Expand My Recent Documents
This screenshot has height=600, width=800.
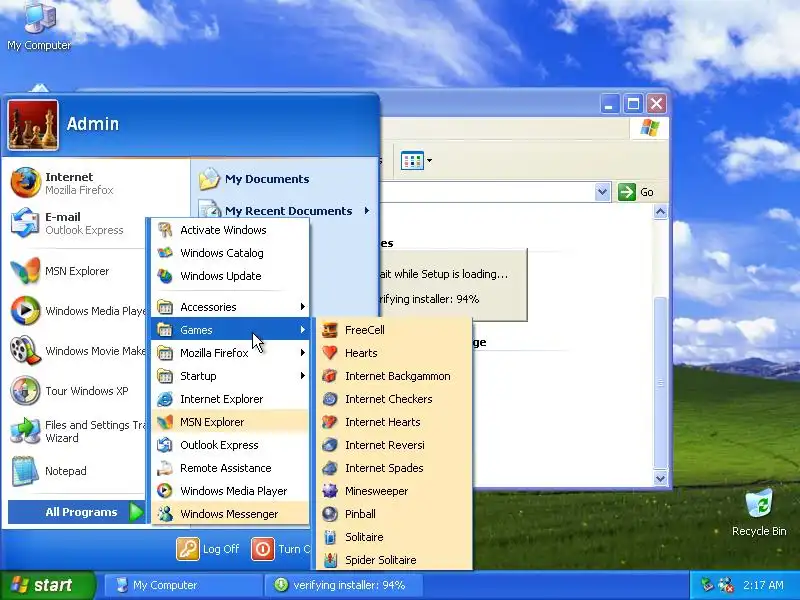[285, 210]
